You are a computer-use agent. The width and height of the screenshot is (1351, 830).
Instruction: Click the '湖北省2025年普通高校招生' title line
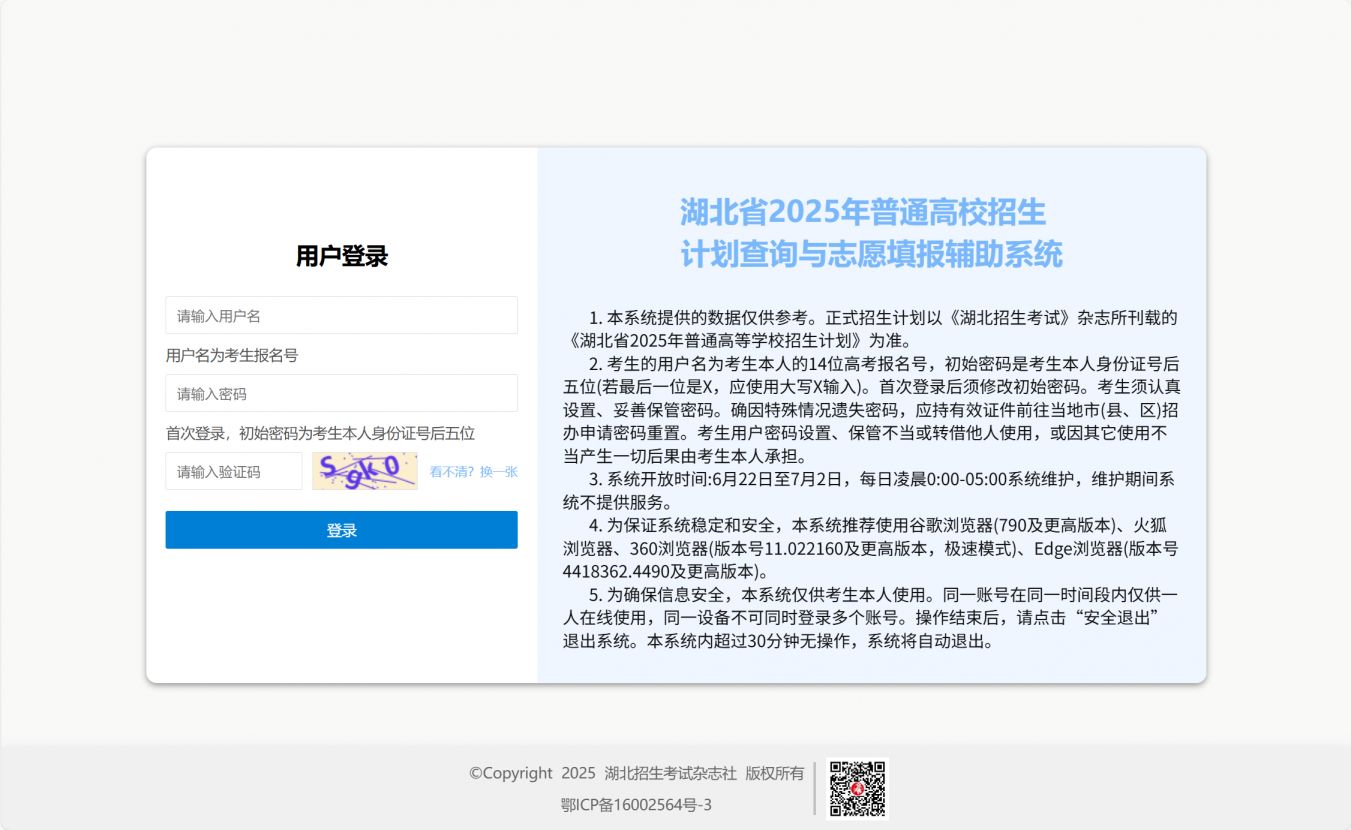(x=862, y=212)
